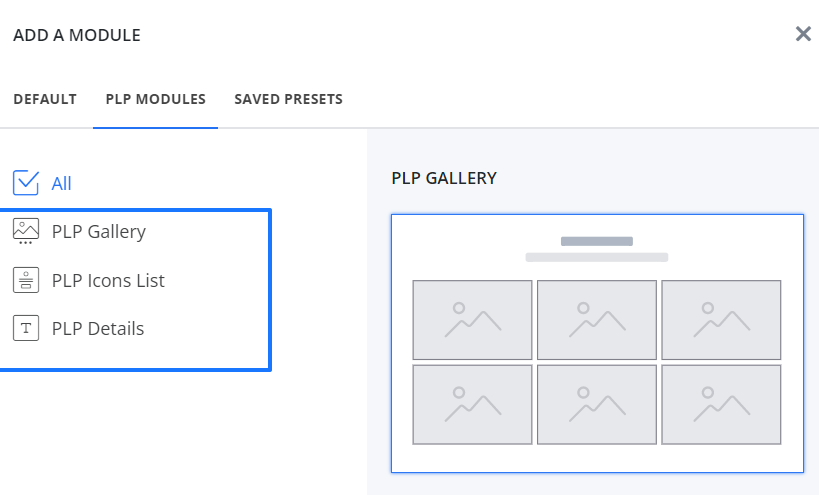Click the PLP Icons List icon
The image size is (819, 495).
[x=26, y=280]
